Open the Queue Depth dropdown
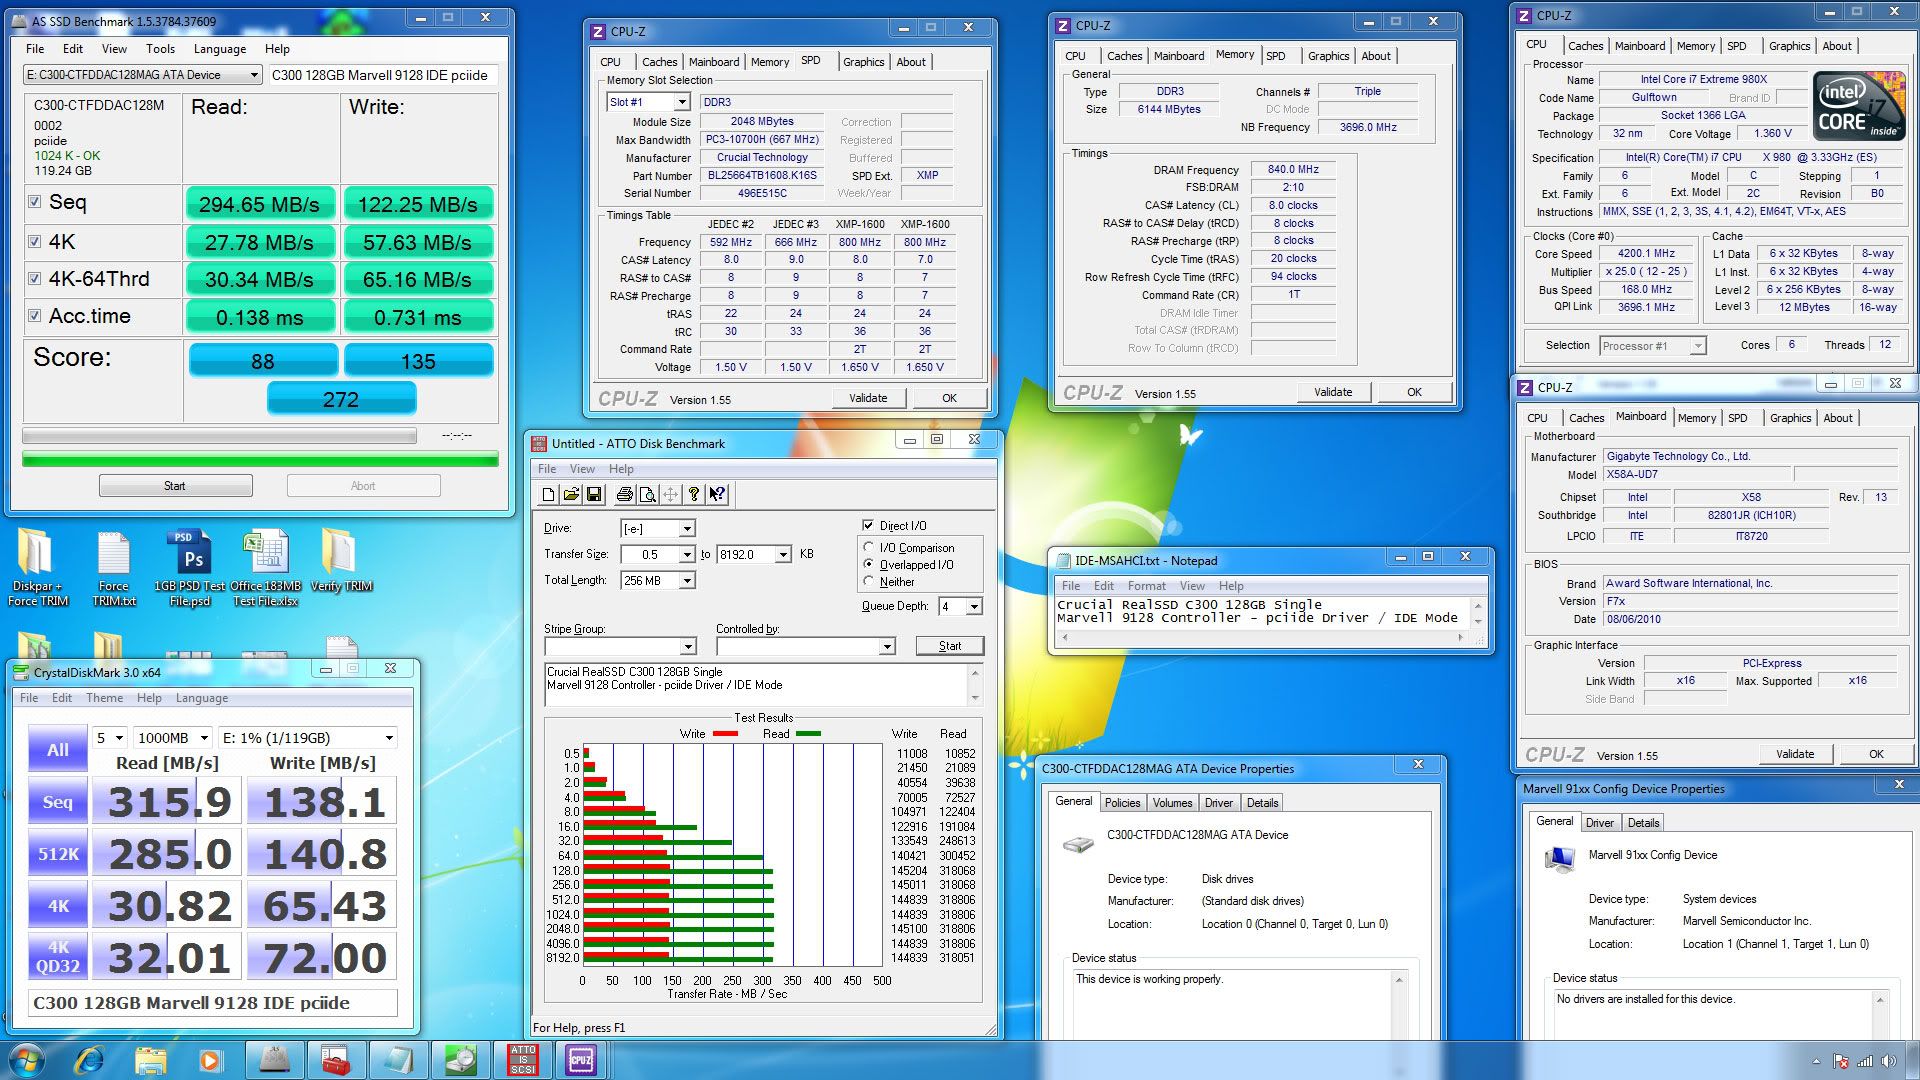This screenshot has height=1080, width=1920. (974, 606)
